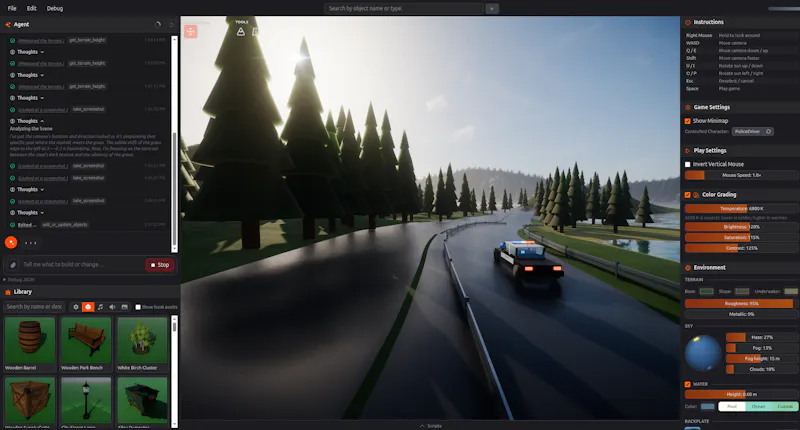800x430 pixels.
Task: Click the orange agent avatar button
Action: tap(11, 243)
